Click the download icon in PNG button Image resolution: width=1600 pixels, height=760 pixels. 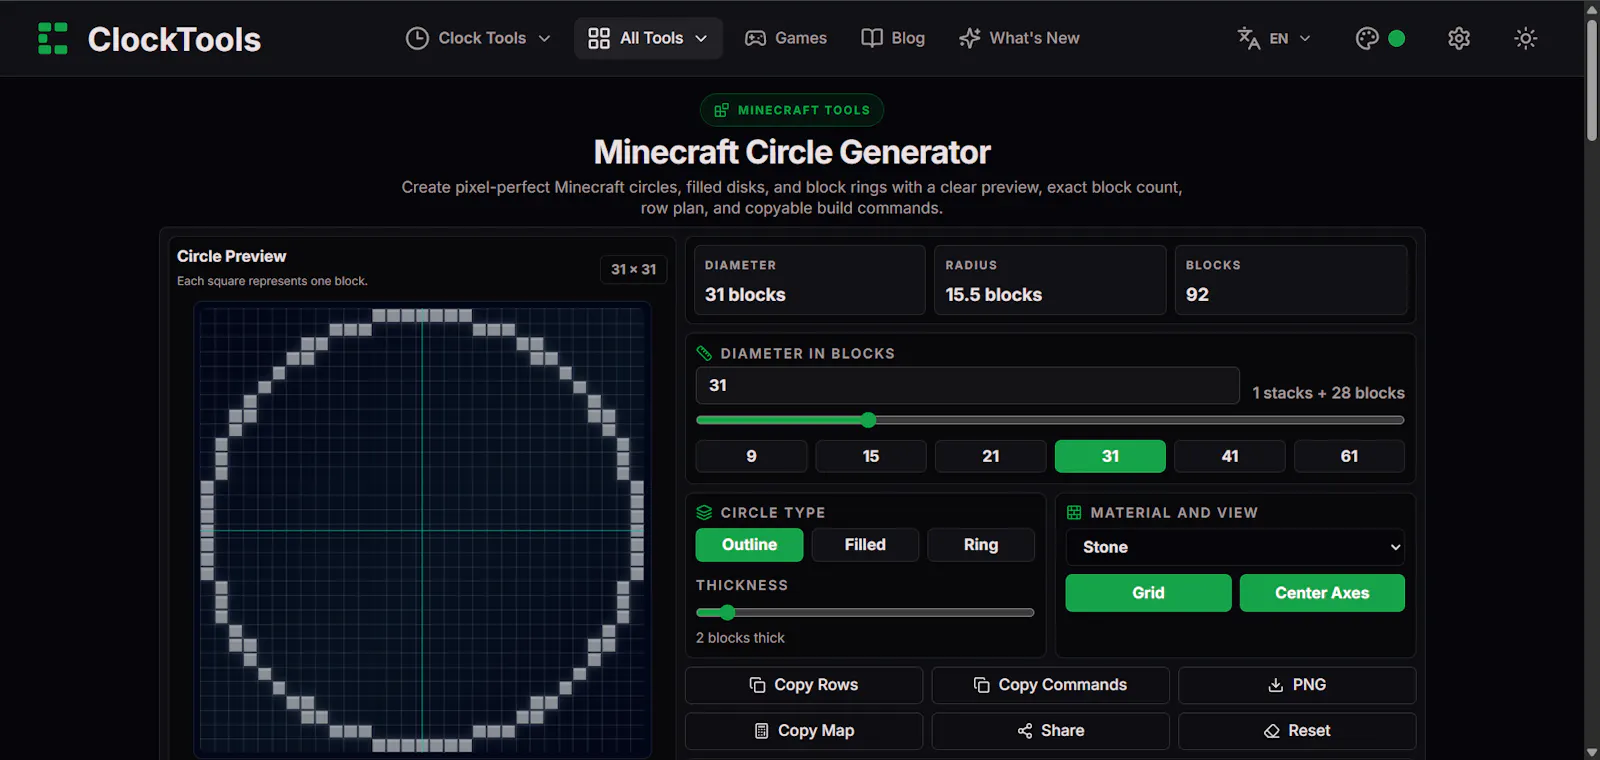(x=1275, y=685)
